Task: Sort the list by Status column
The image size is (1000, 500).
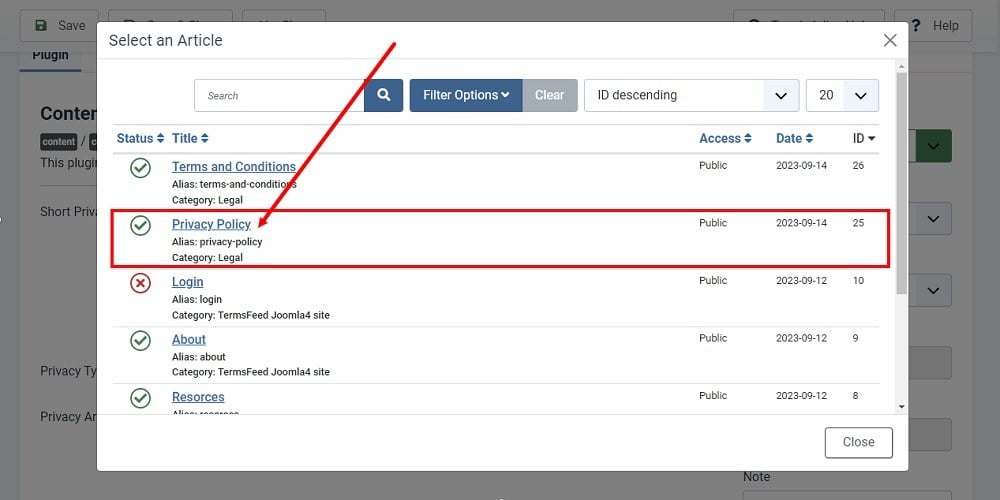Action: click(x=140, y=138)
